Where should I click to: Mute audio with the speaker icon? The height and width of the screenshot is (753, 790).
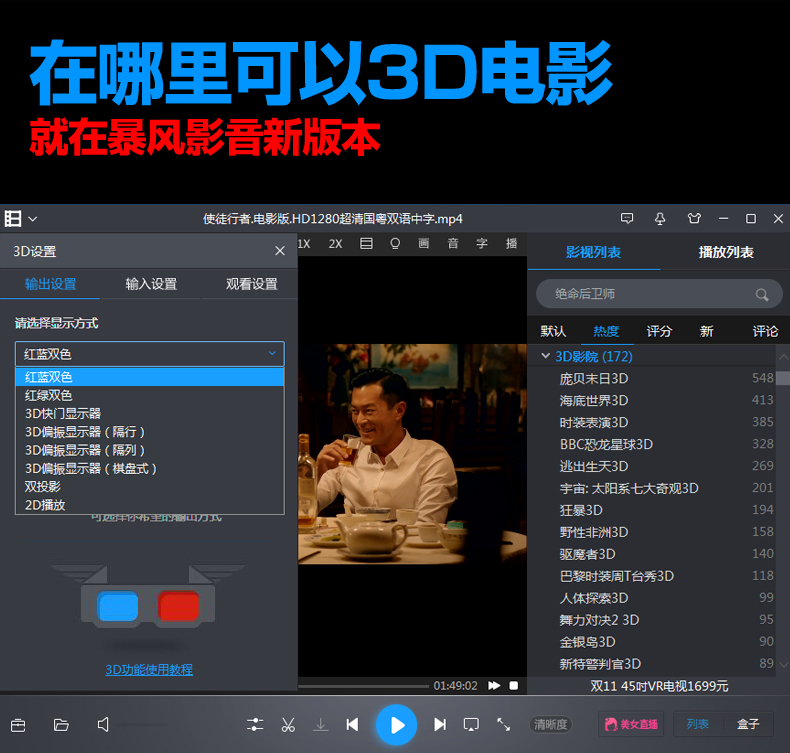click(103, 725)
